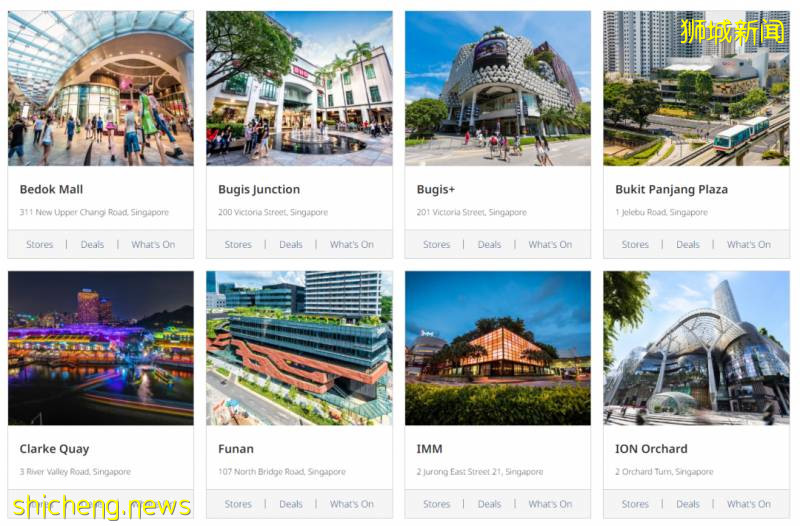Click the Bukit Panjang Plaza title

click(x=671, y=189)
